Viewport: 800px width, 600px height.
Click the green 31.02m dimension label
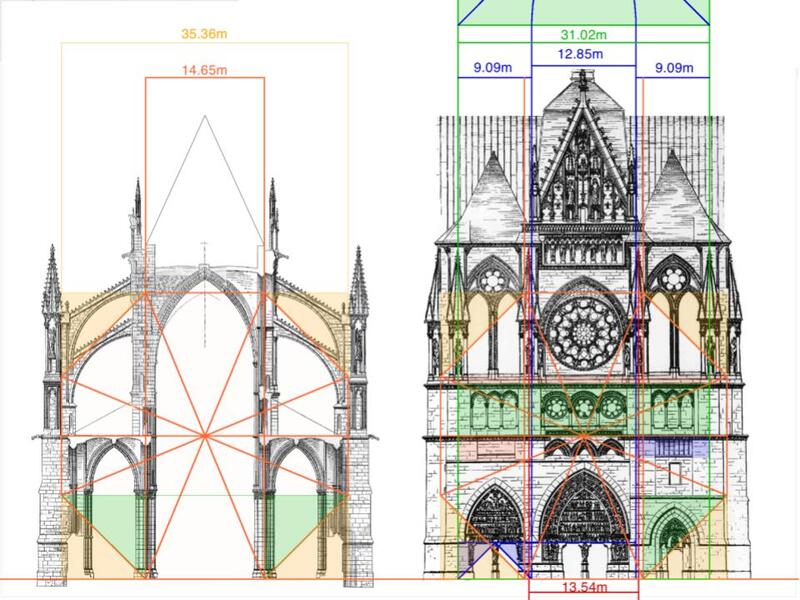[584, 35]
